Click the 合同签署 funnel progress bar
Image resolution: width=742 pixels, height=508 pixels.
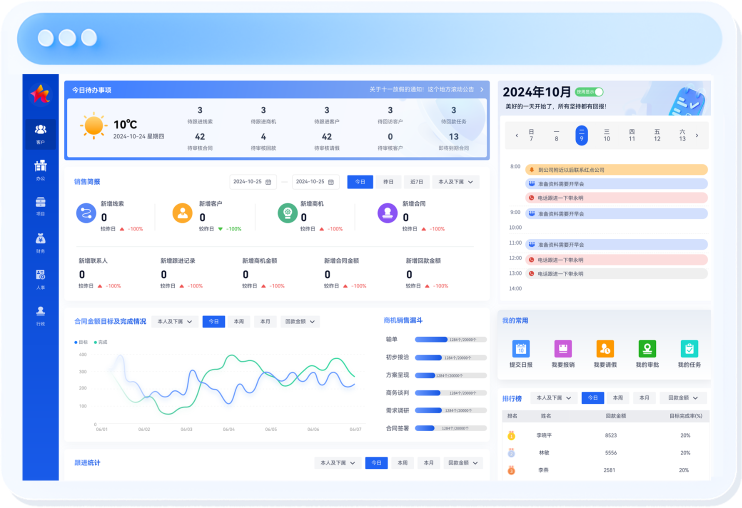[x=450, y=429]
